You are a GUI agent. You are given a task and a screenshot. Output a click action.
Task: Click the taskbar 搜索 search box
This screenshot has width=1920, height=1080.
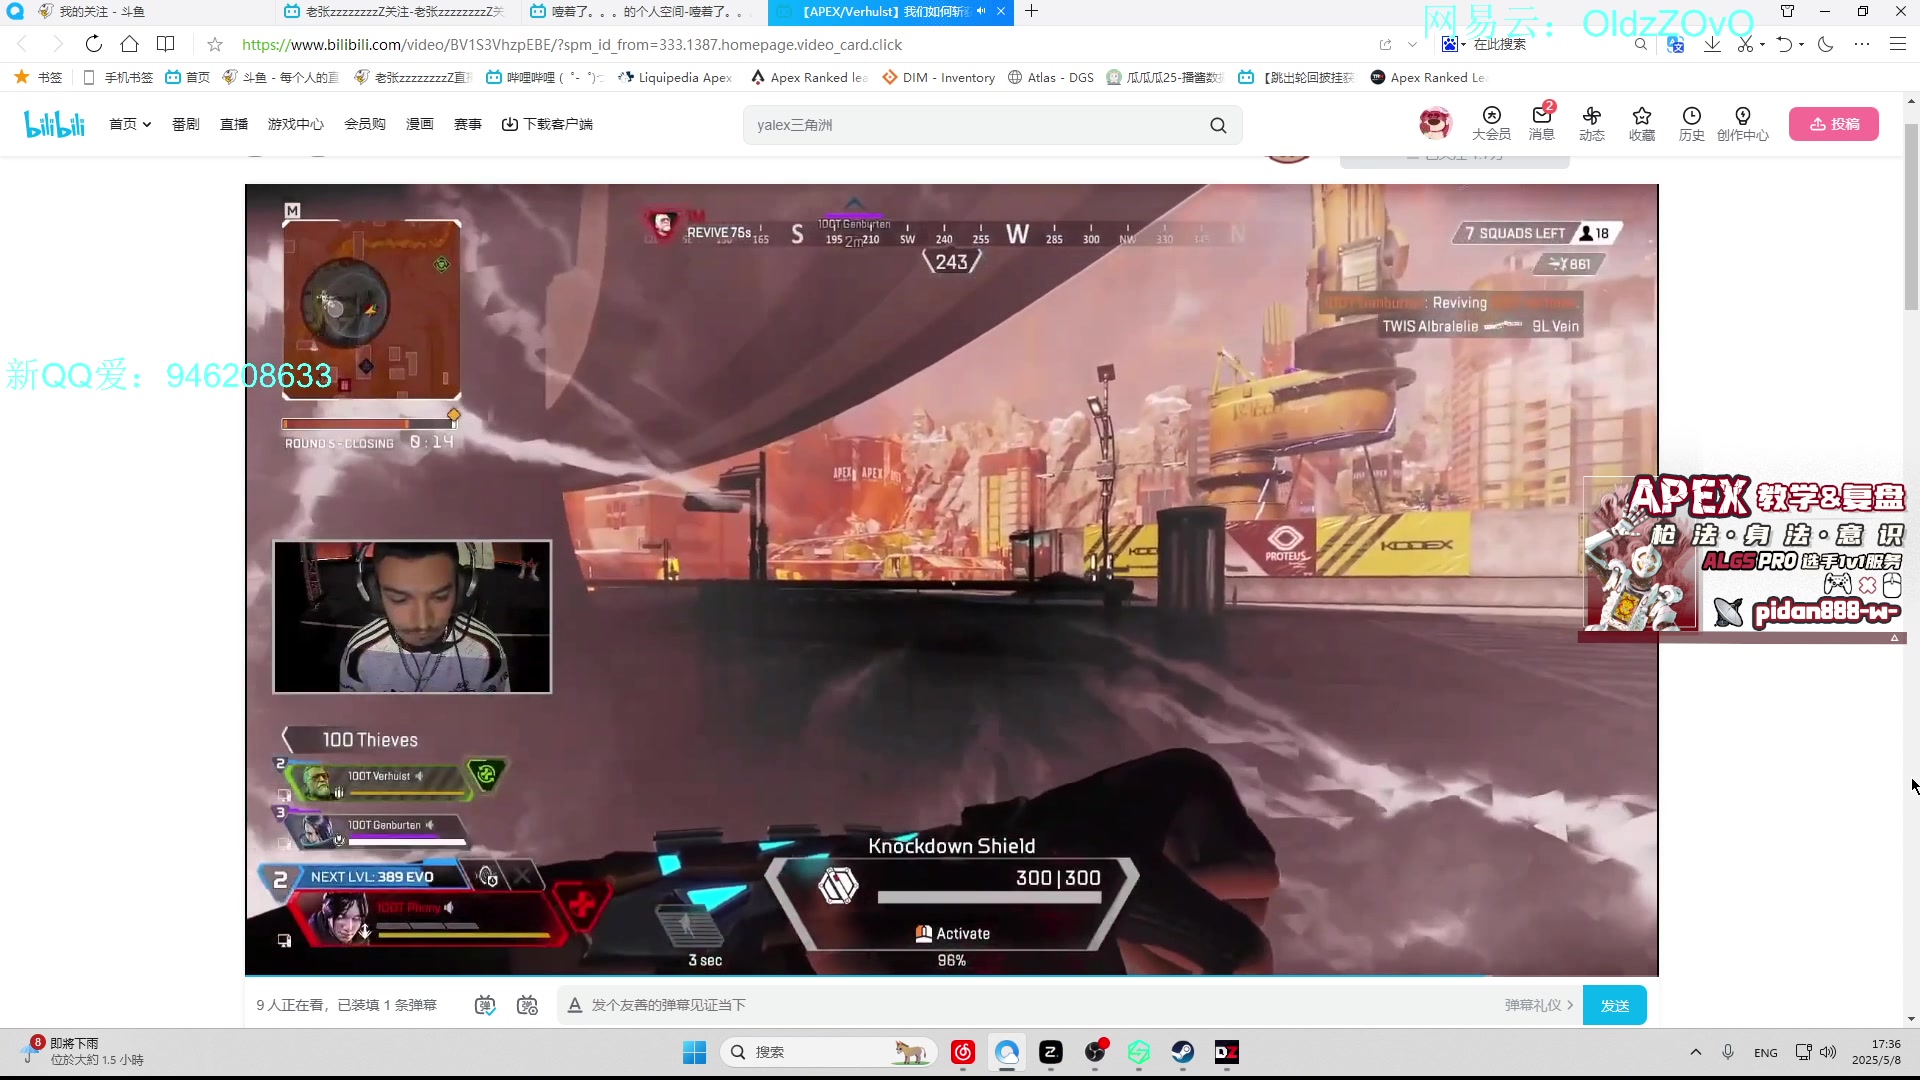coord(828,1052)
